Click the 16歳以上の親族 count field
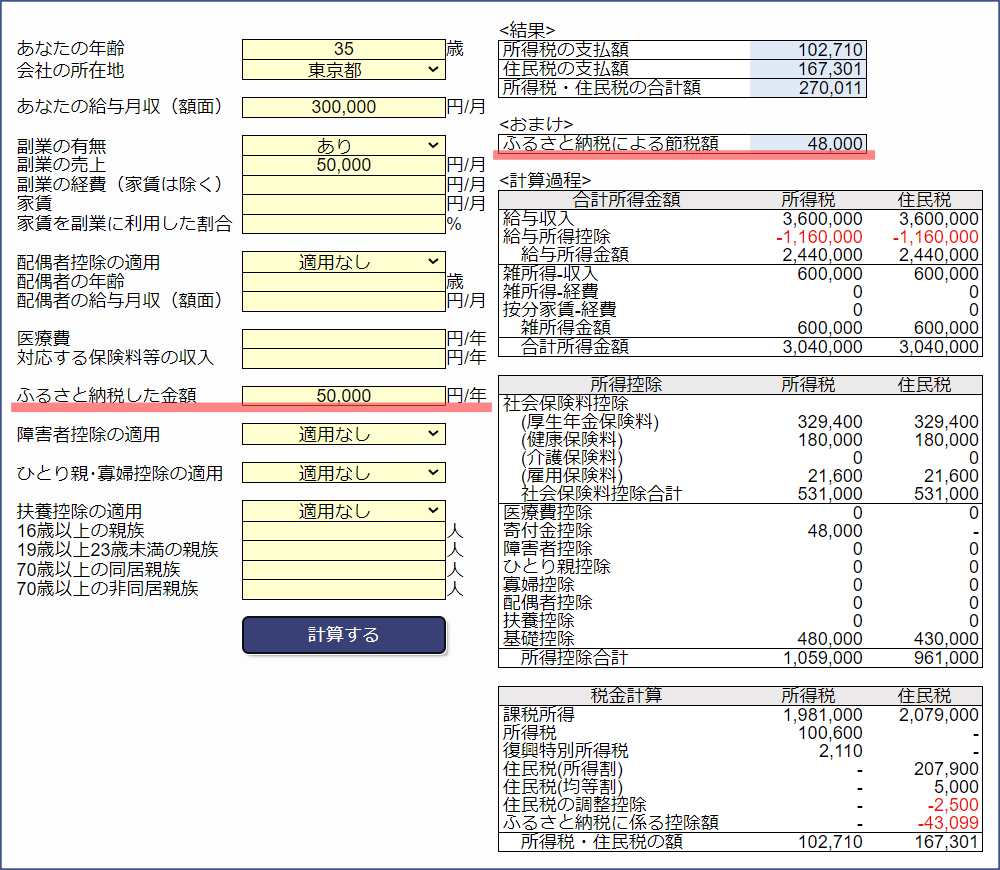 point(344,531)
